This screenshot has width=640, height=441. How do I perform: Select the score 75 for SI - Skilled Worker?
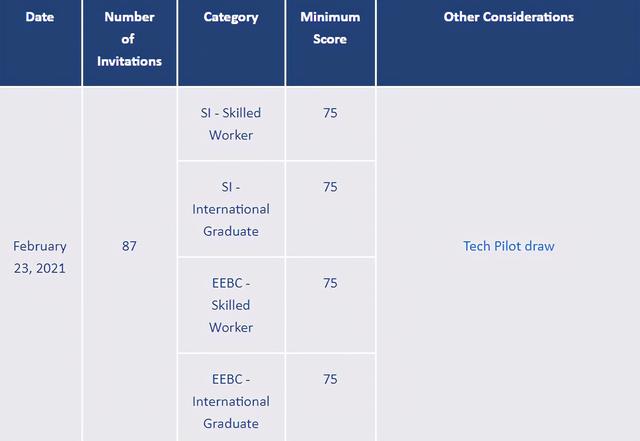(x=330, y=113)
